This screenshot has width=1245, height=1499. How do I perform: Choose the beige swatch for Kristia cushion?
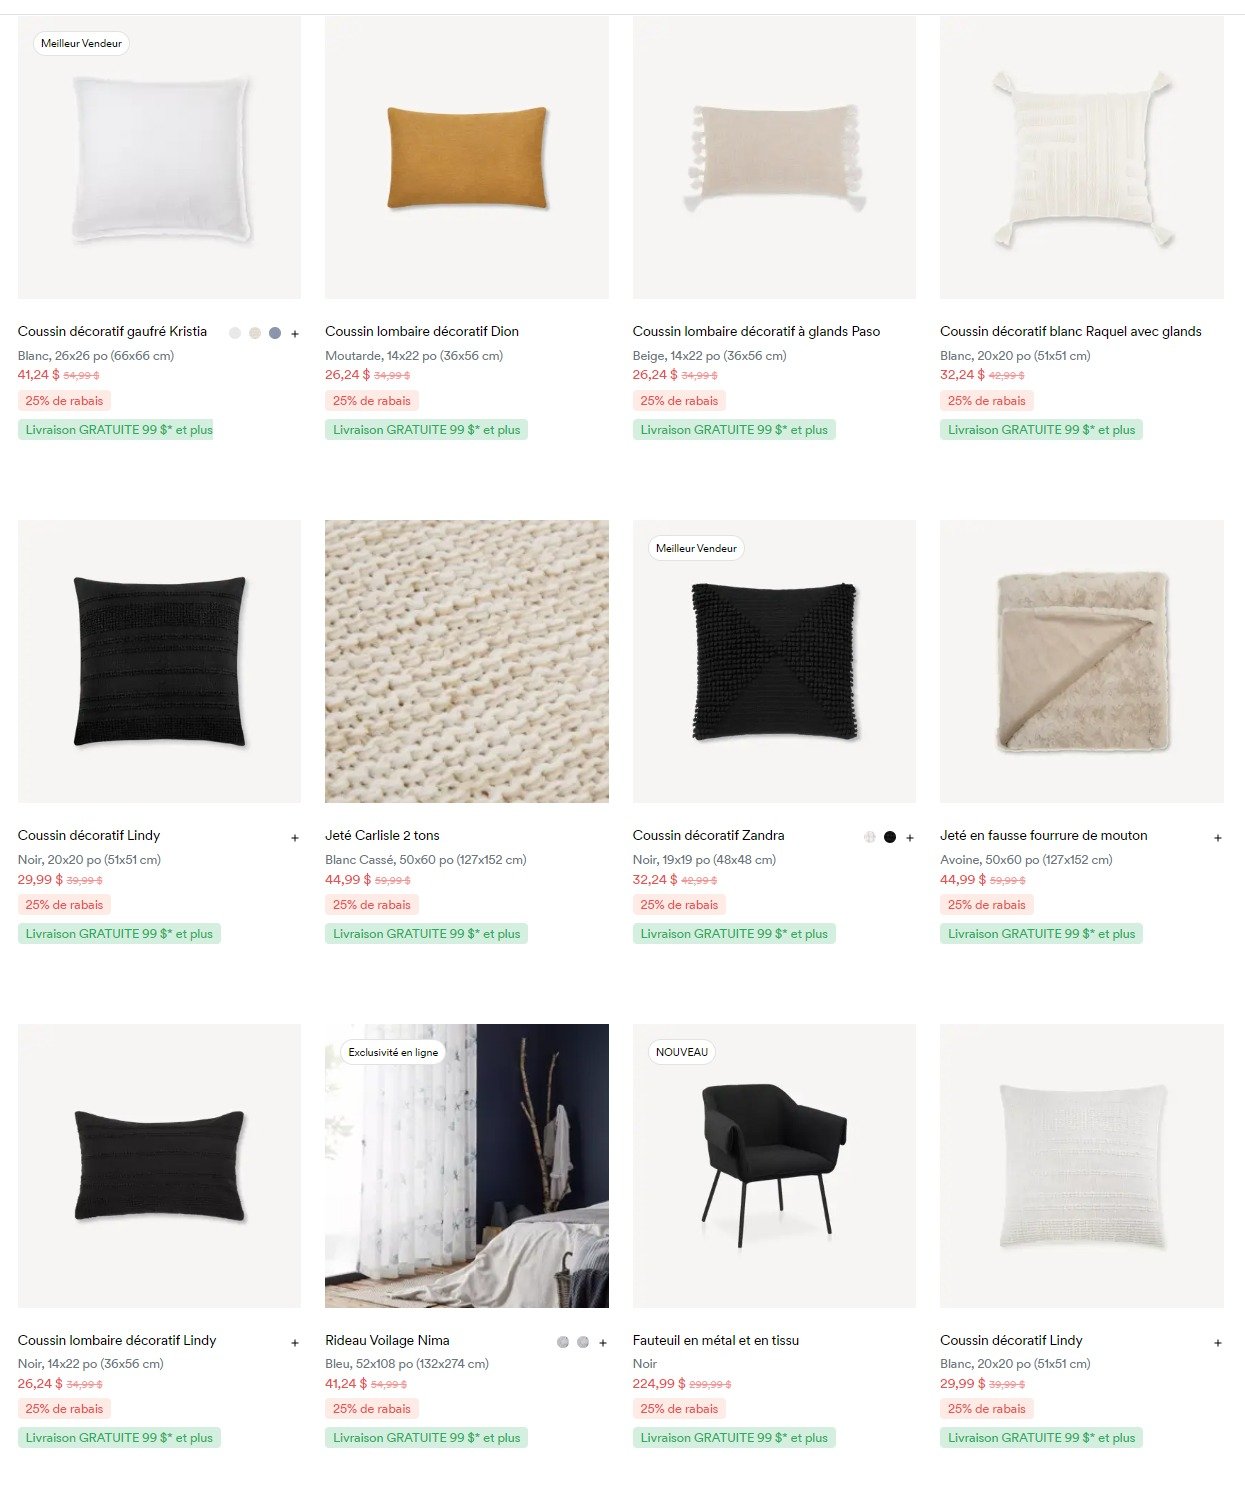255,333
